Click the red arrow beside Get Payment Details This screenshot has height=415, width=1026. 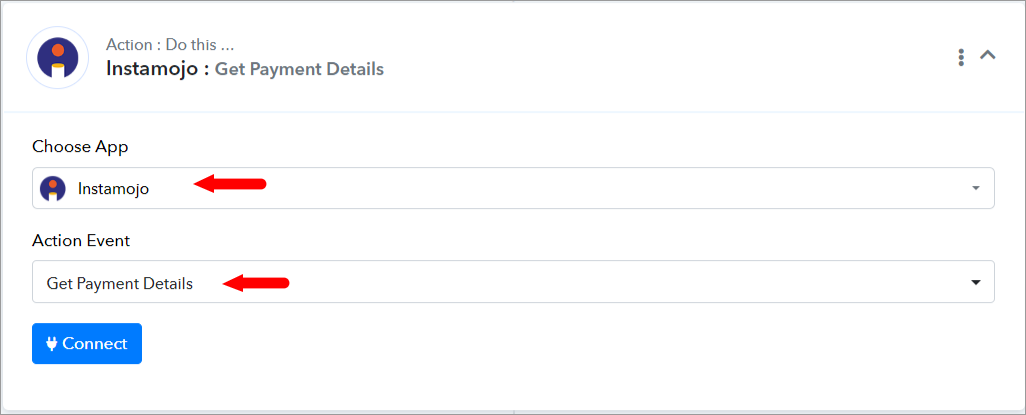pos(256,283)
